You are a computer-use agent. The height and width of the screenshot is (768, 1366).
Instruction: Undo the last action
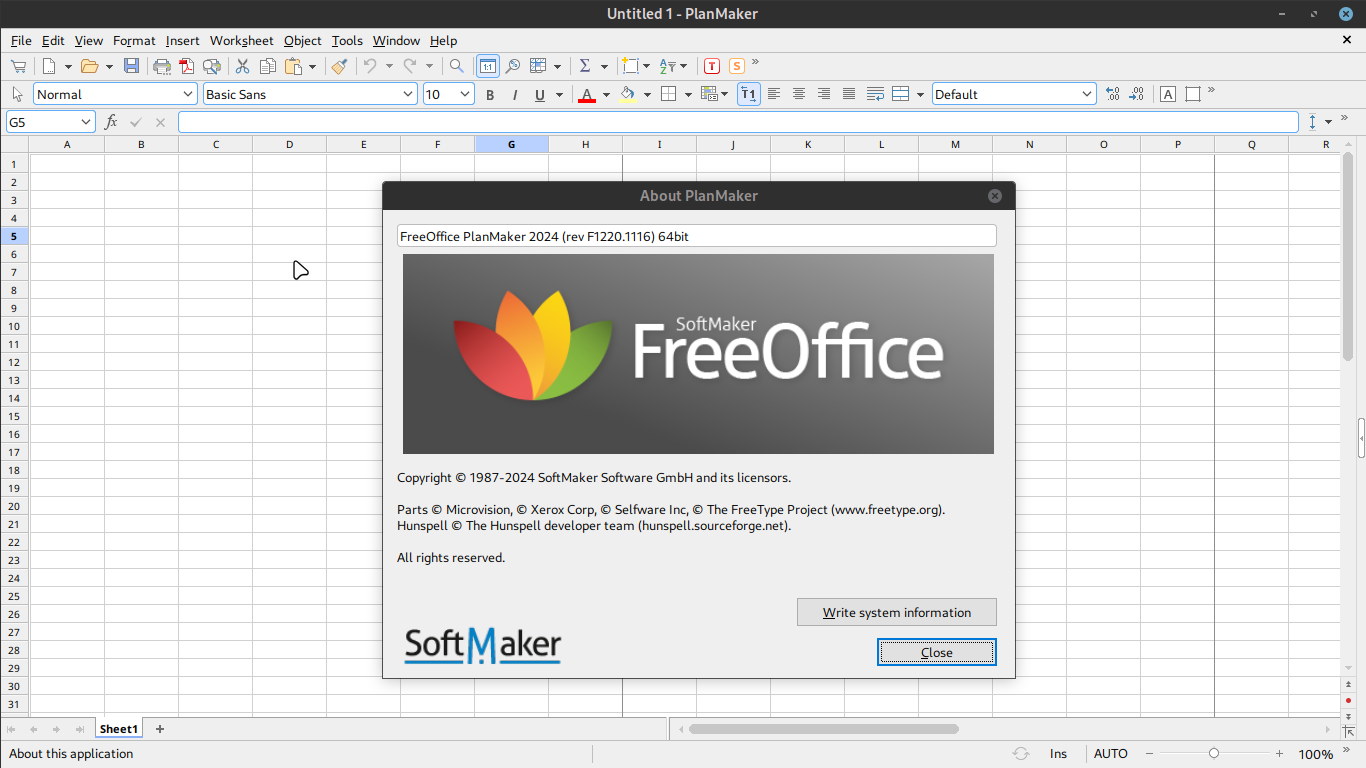point(370,66)
